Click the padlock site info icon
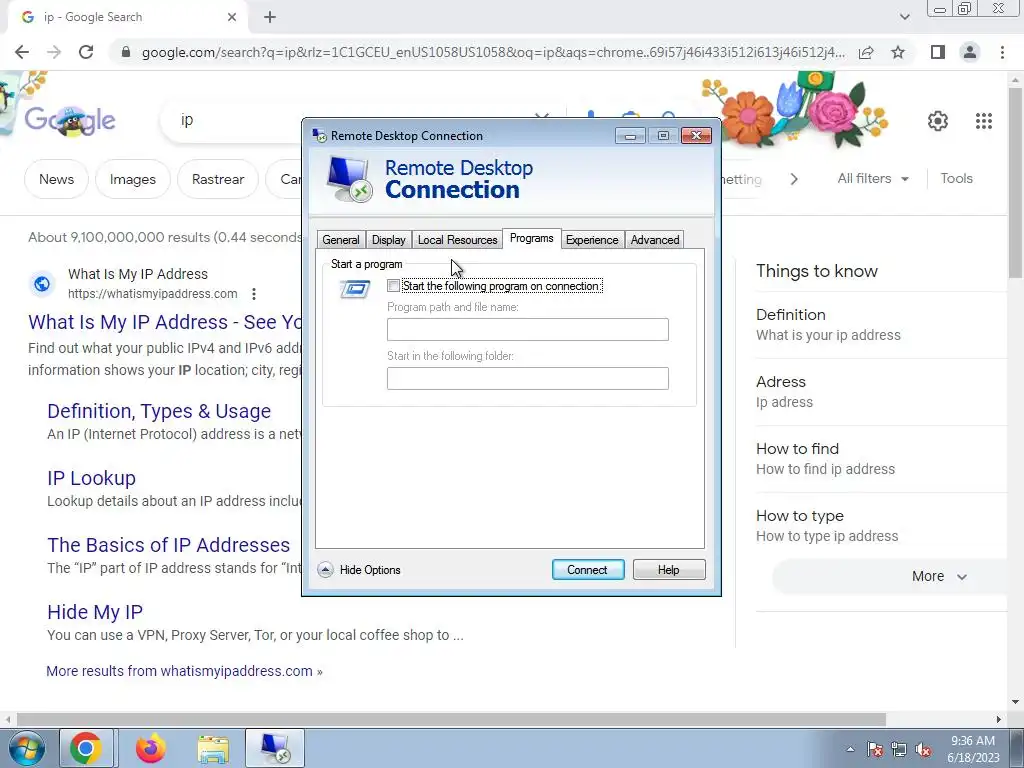 tap(126, 52)
